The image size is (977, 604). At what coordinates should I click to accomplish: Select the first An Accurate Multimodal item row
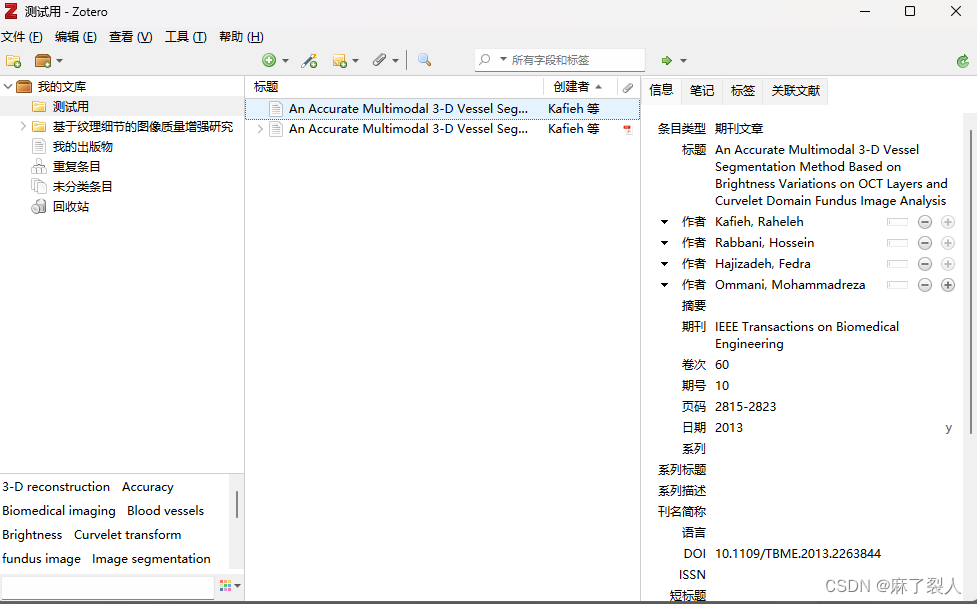[x=442, y=108]
